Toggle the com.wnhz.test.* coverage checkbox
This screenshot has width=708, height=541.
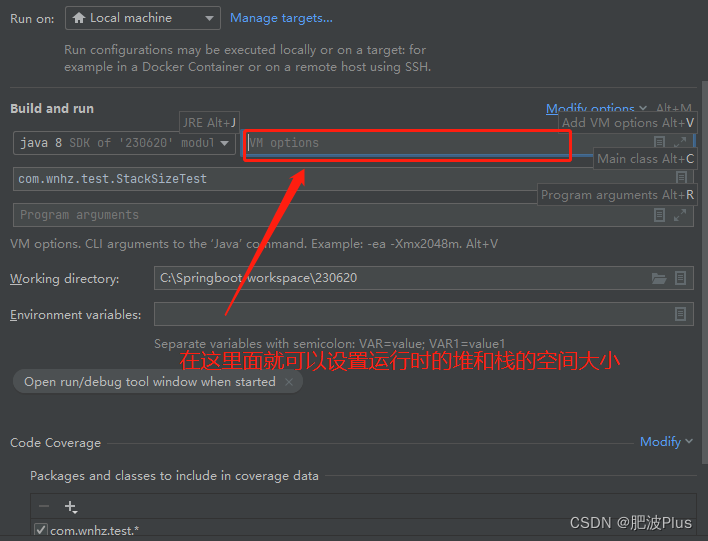click(41, 529)
